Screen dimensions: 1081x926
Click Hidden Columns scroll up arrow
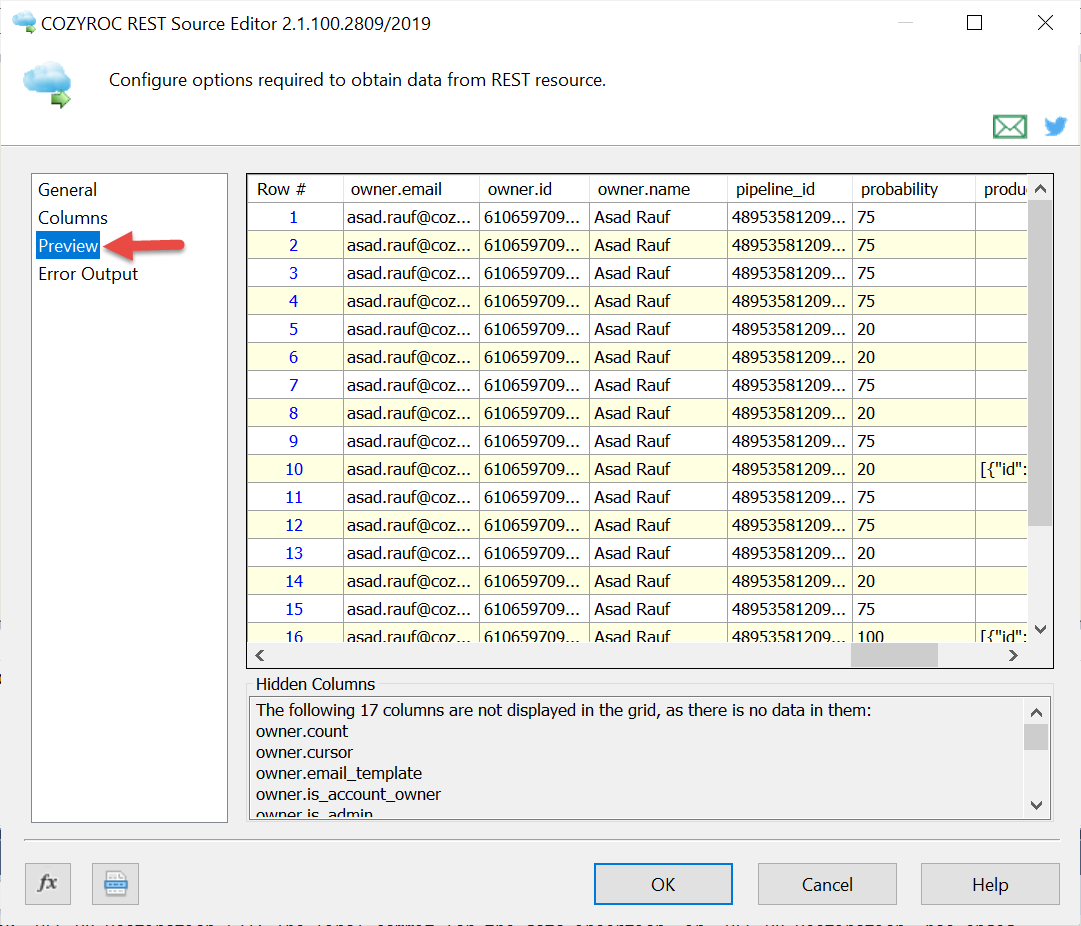(x=1036, y=712)
